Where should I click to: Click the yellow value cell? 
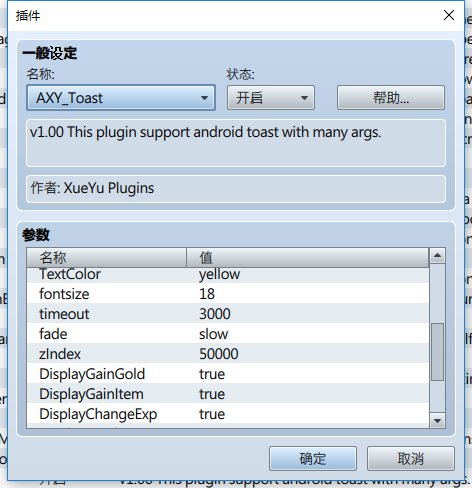coord(219,274)
